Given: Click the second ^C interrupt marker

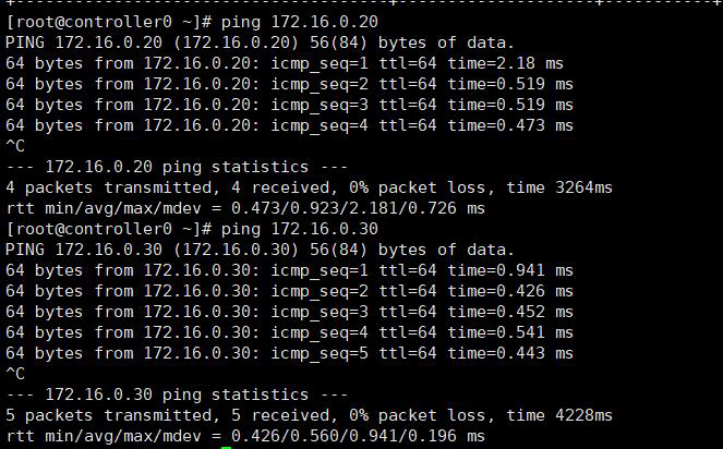Looking at the screenshot, I should coord(15,374).
